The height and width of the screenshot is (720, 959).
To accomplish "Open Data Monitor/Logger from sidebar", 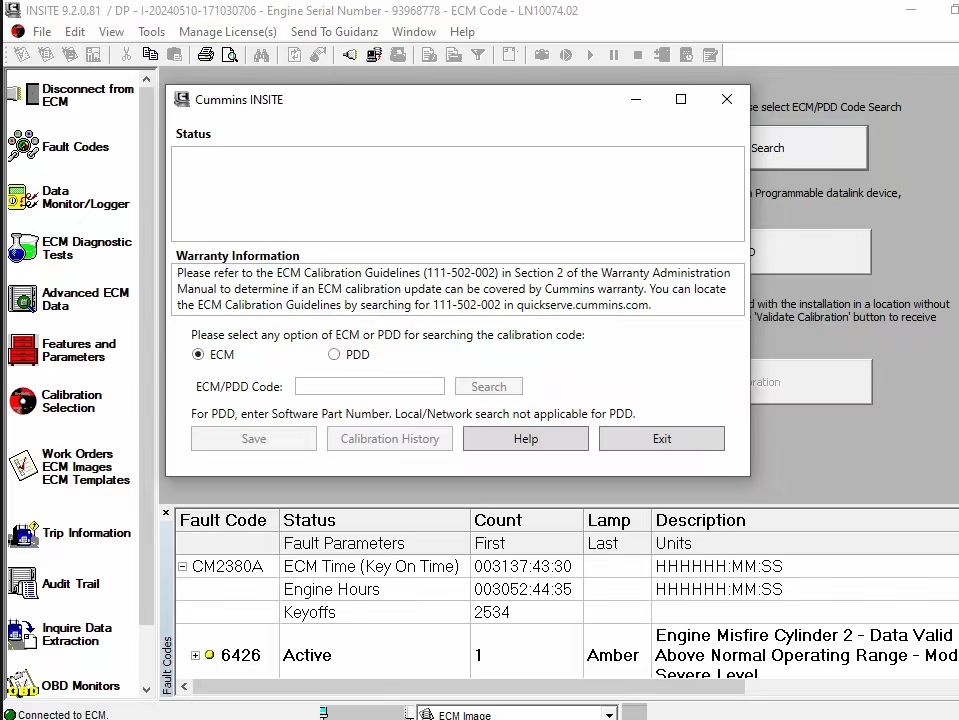I will coord(24,198).
